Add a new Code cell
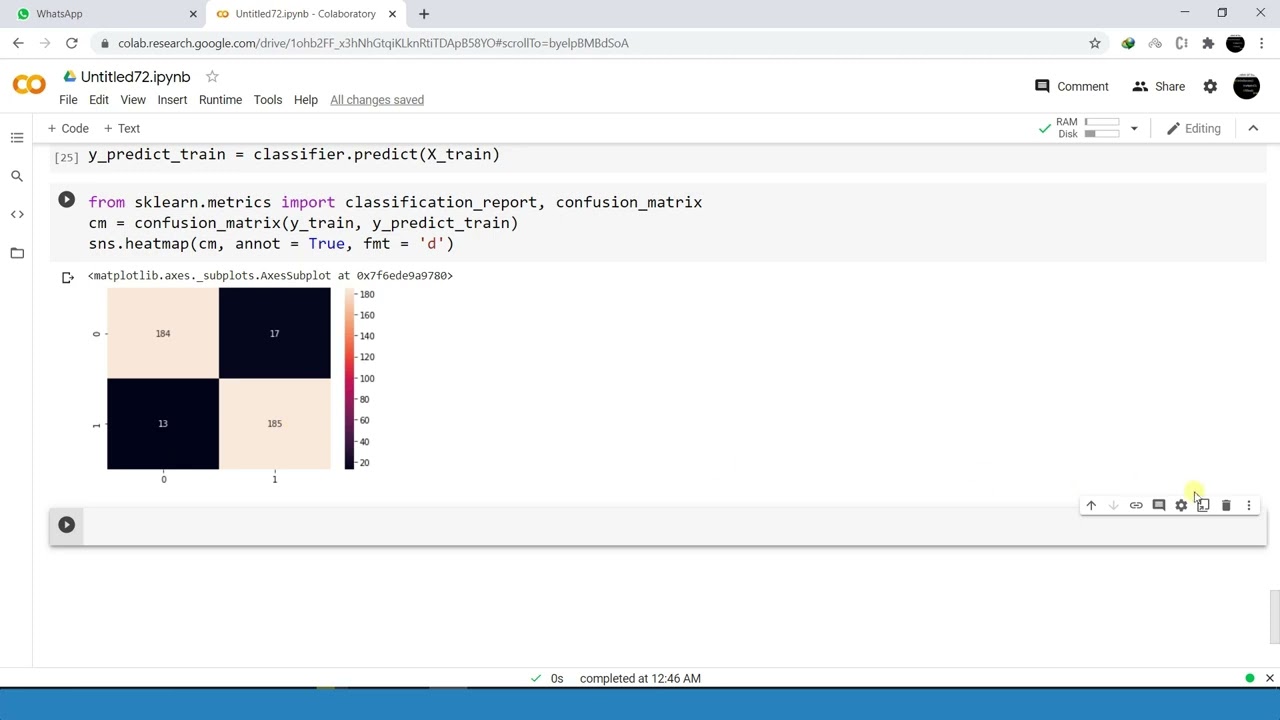This screenshot has height=720, width=1280. pos(68,128)
